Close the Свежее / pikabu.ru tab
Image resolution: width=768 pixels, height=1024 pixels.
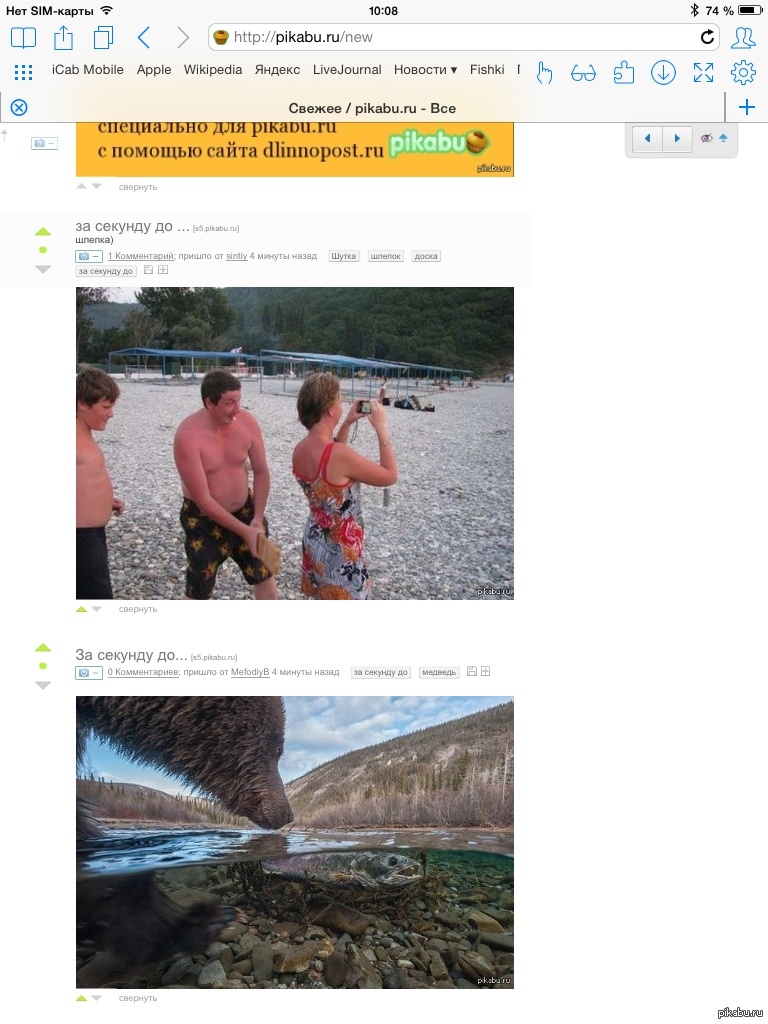[19, 108]
